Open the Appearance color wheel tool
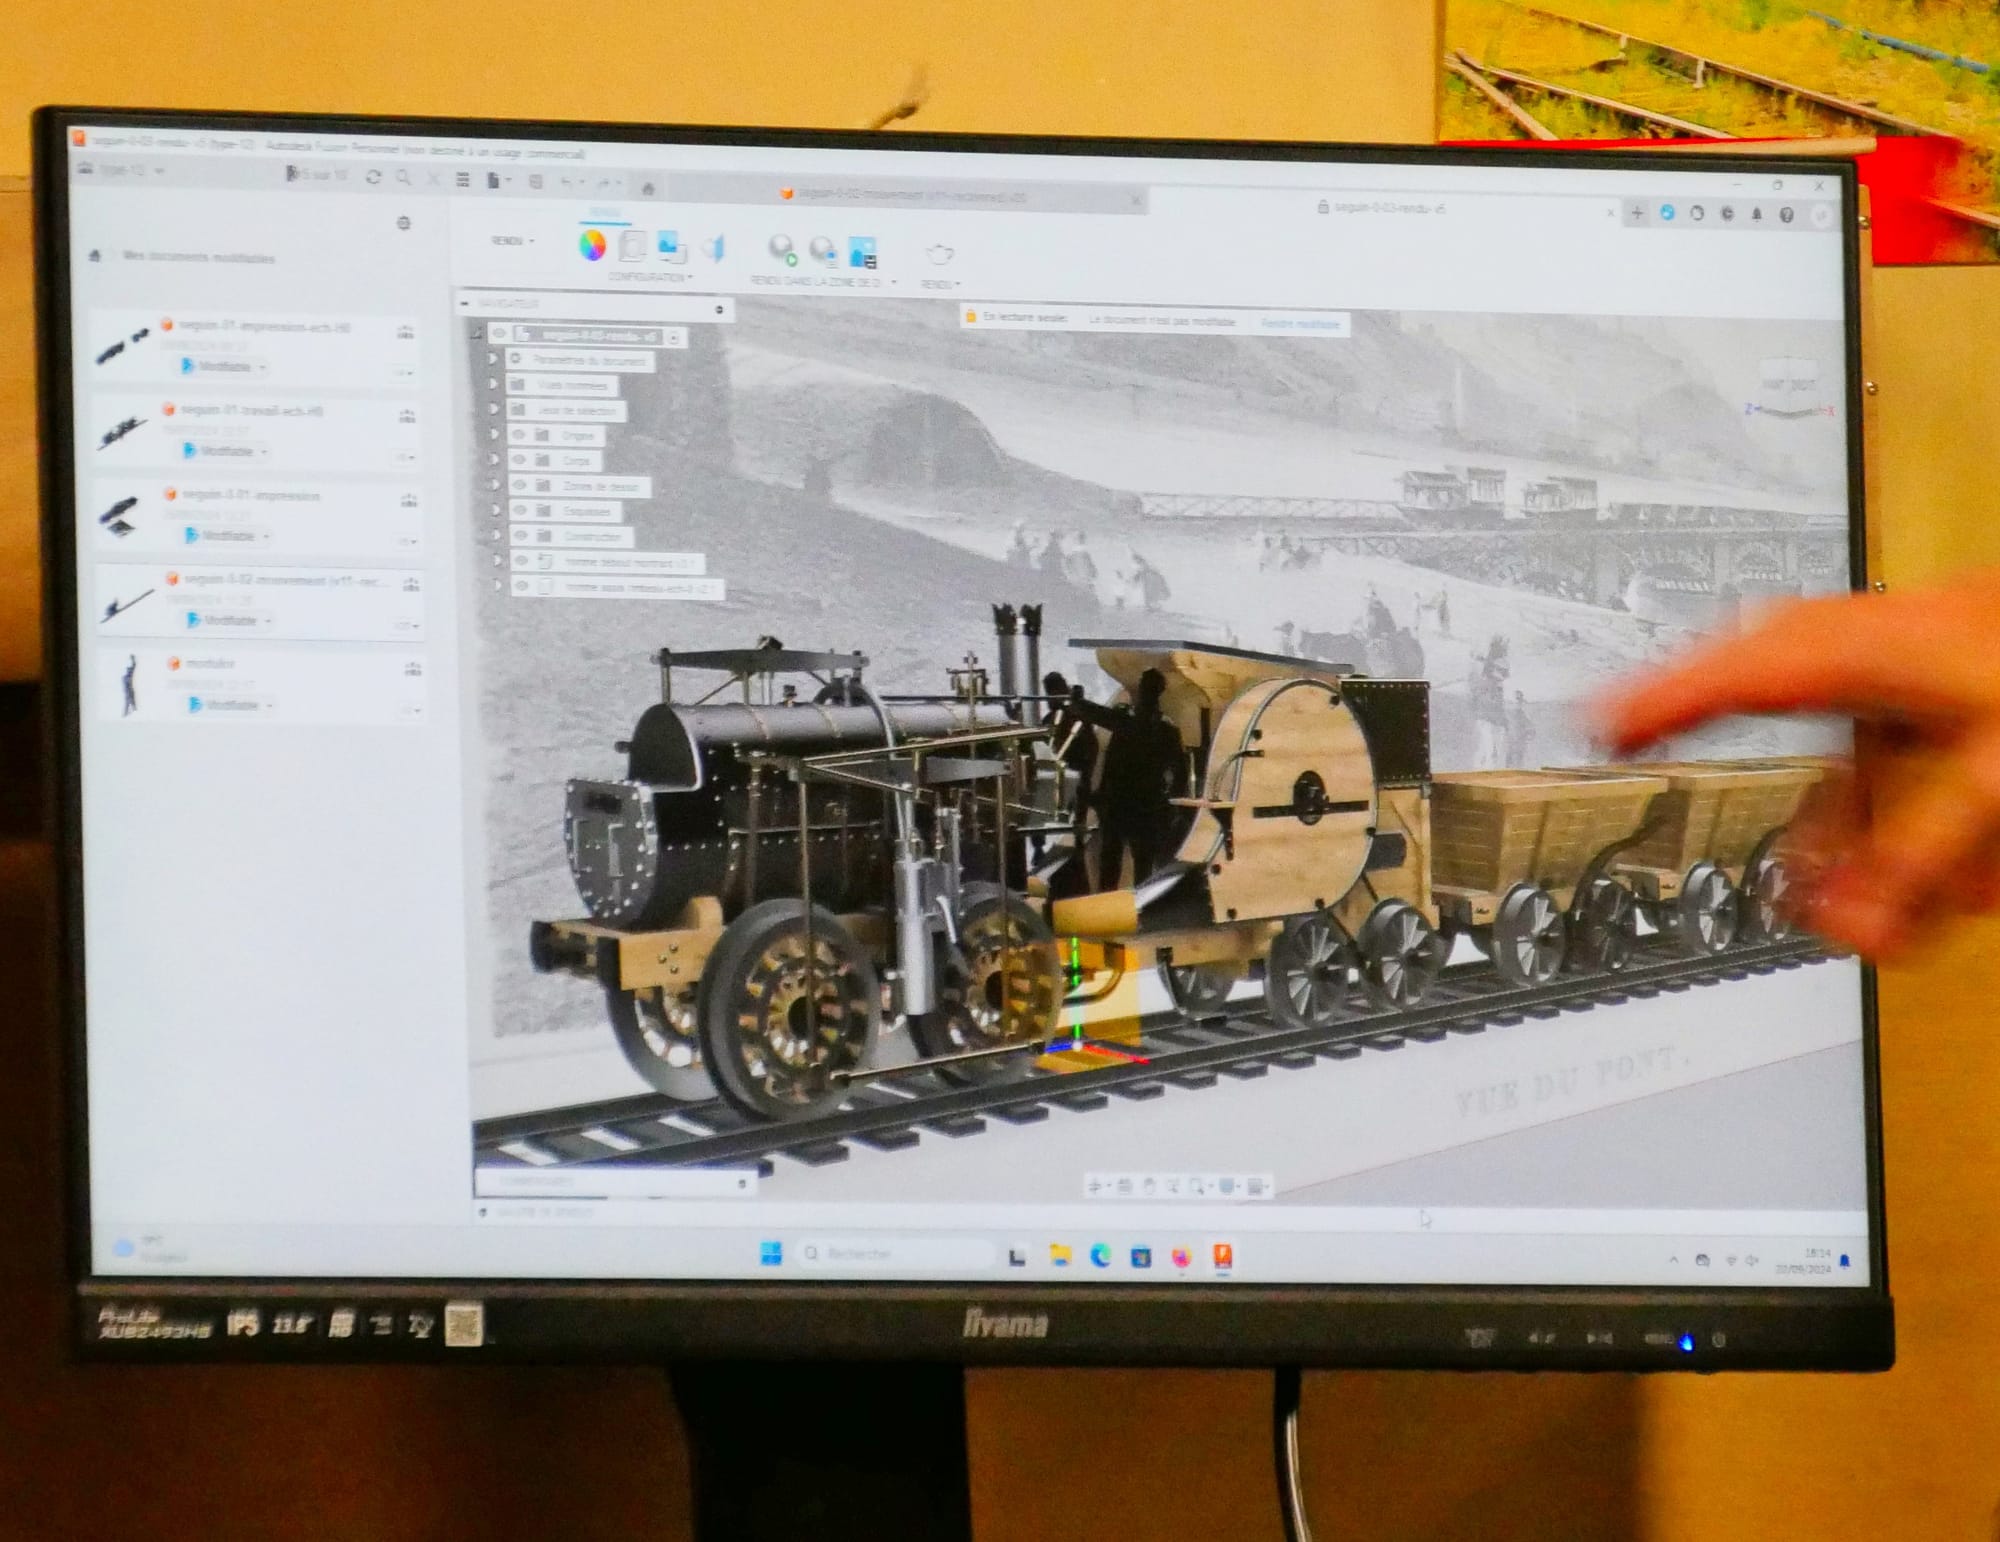This screenshot has width=2000, height=1542. click(x=592, y=245)
